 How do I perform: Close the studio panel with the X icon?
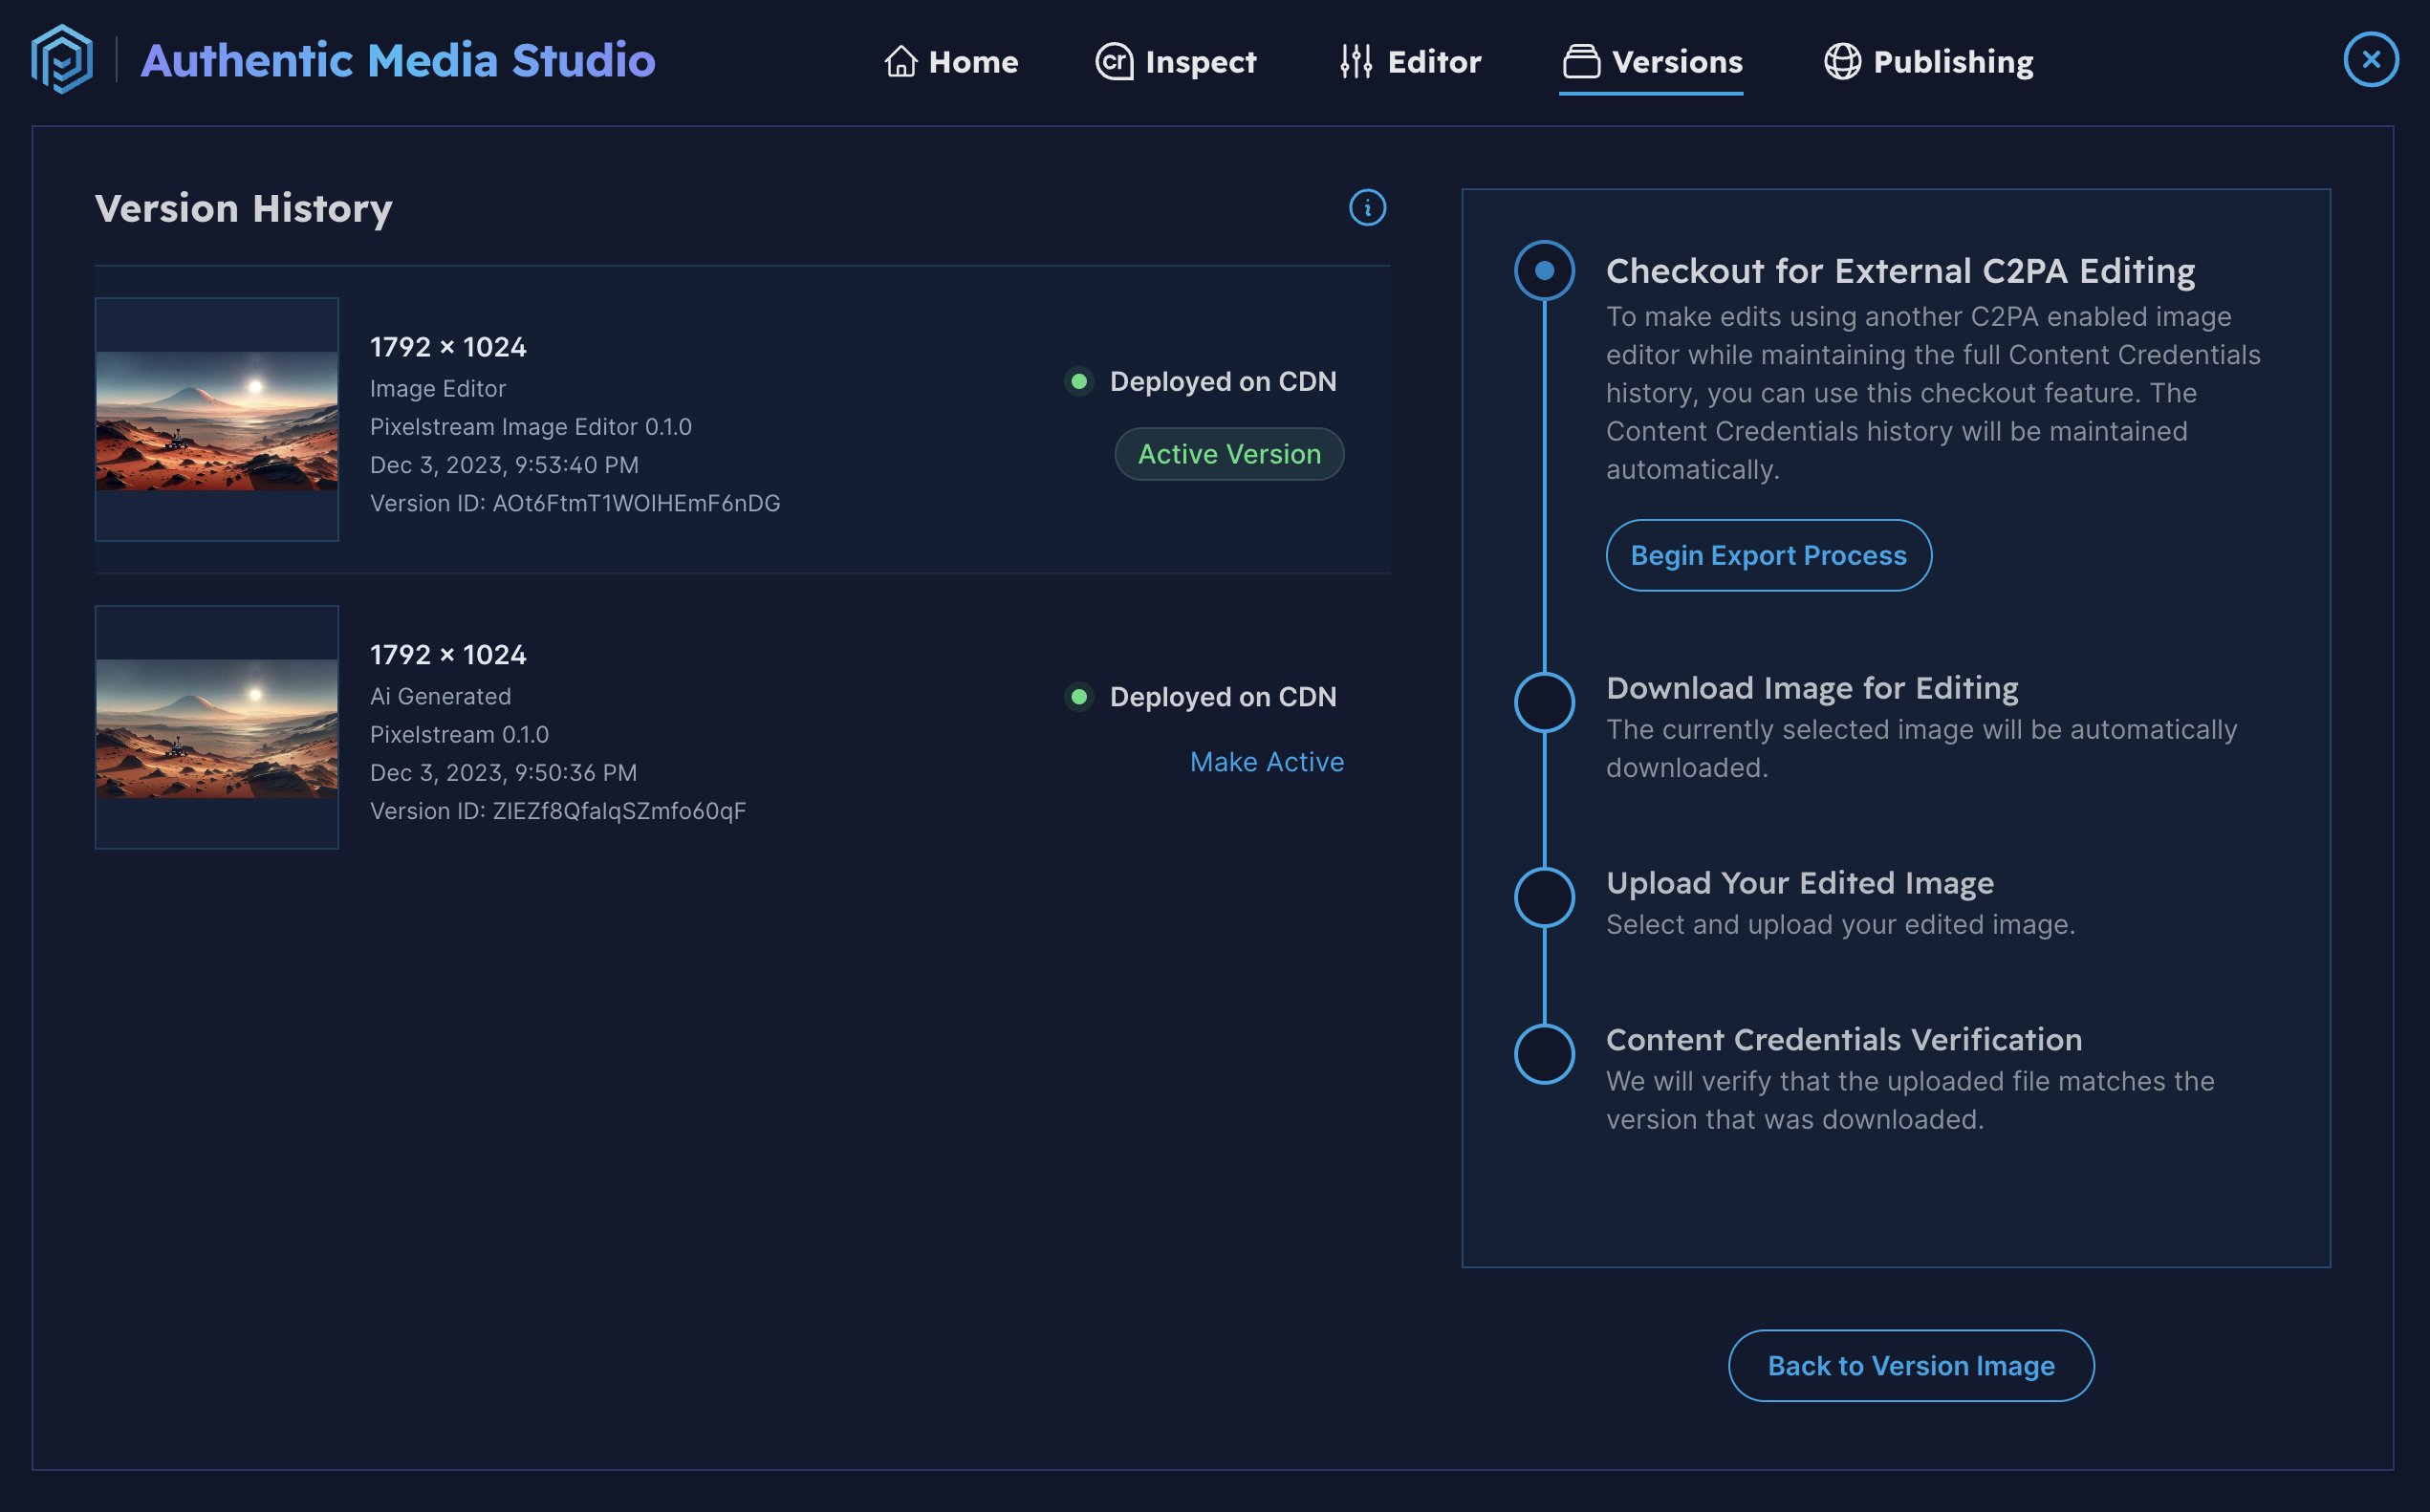(2370, 60)
